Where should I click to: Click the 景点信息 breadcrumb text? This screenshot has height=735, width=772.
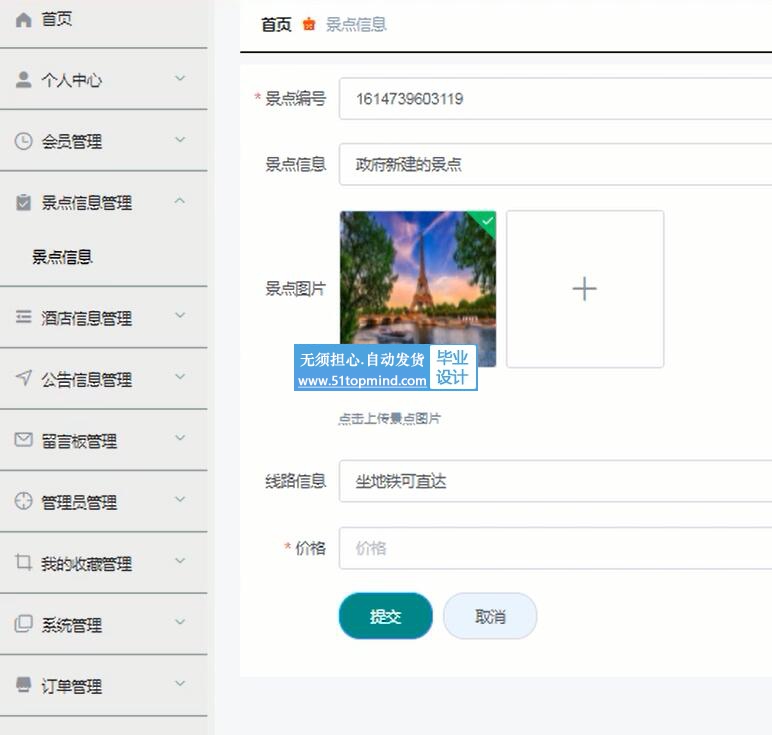356,24
